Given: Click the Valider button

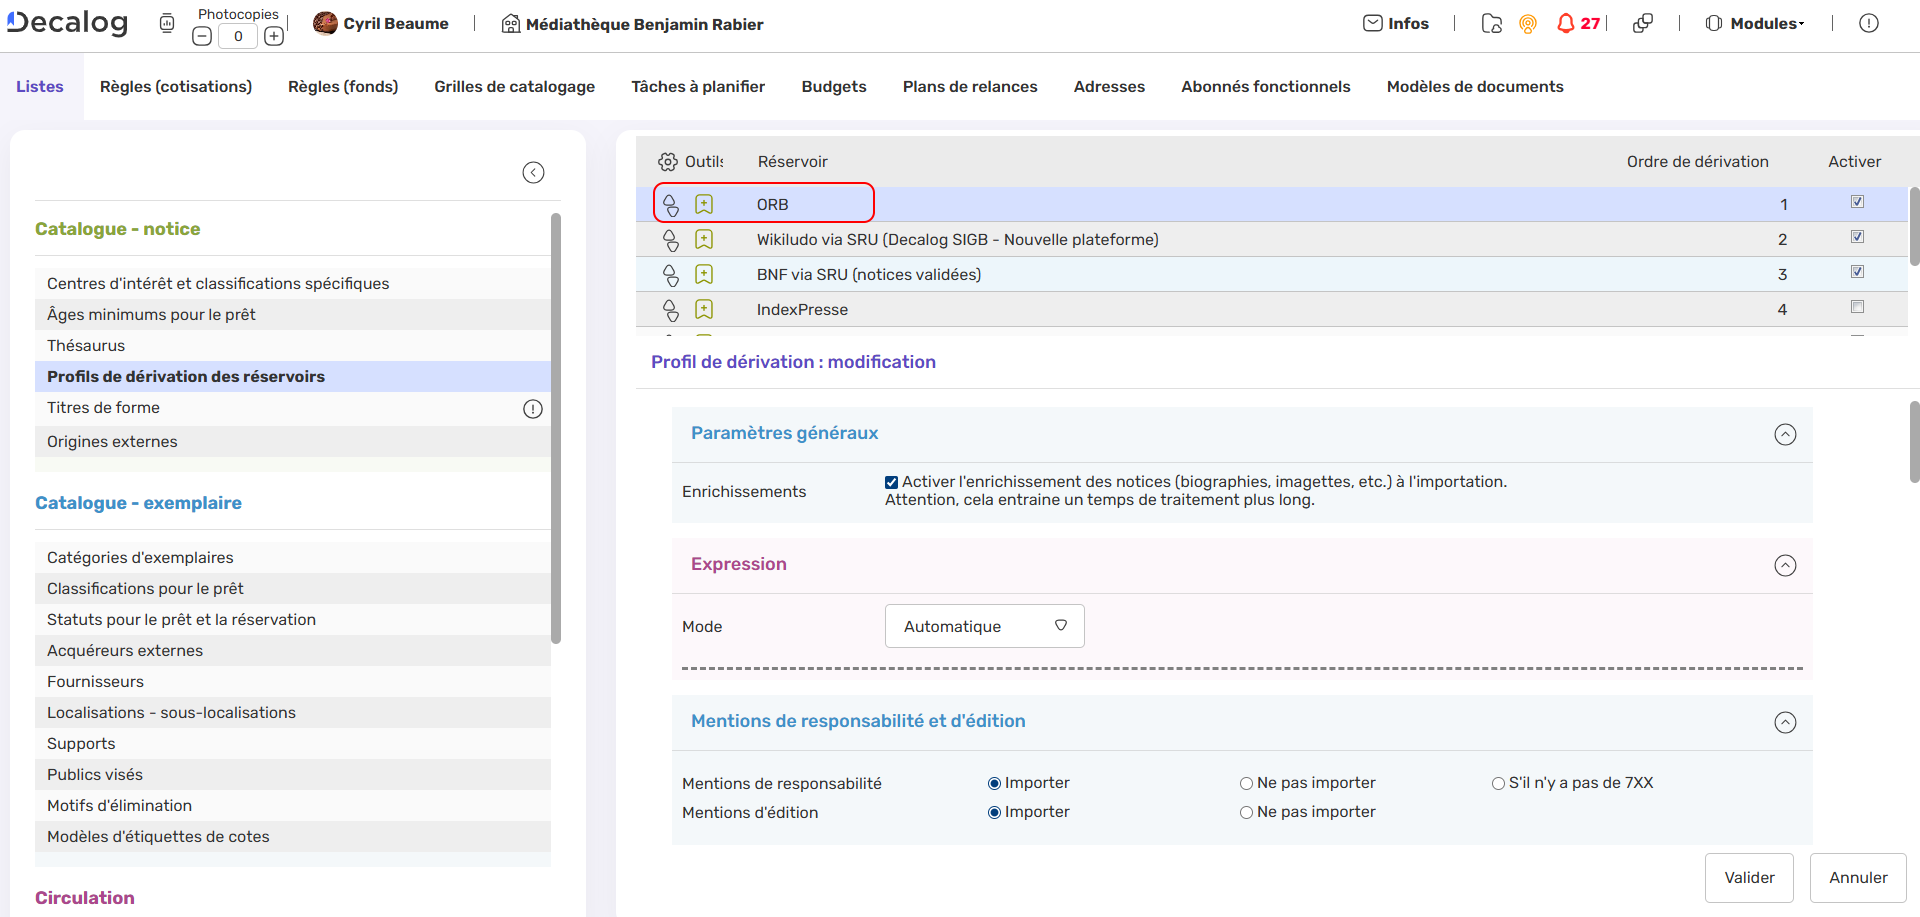Looking at the screenshot, I should tap(1749, 877).
